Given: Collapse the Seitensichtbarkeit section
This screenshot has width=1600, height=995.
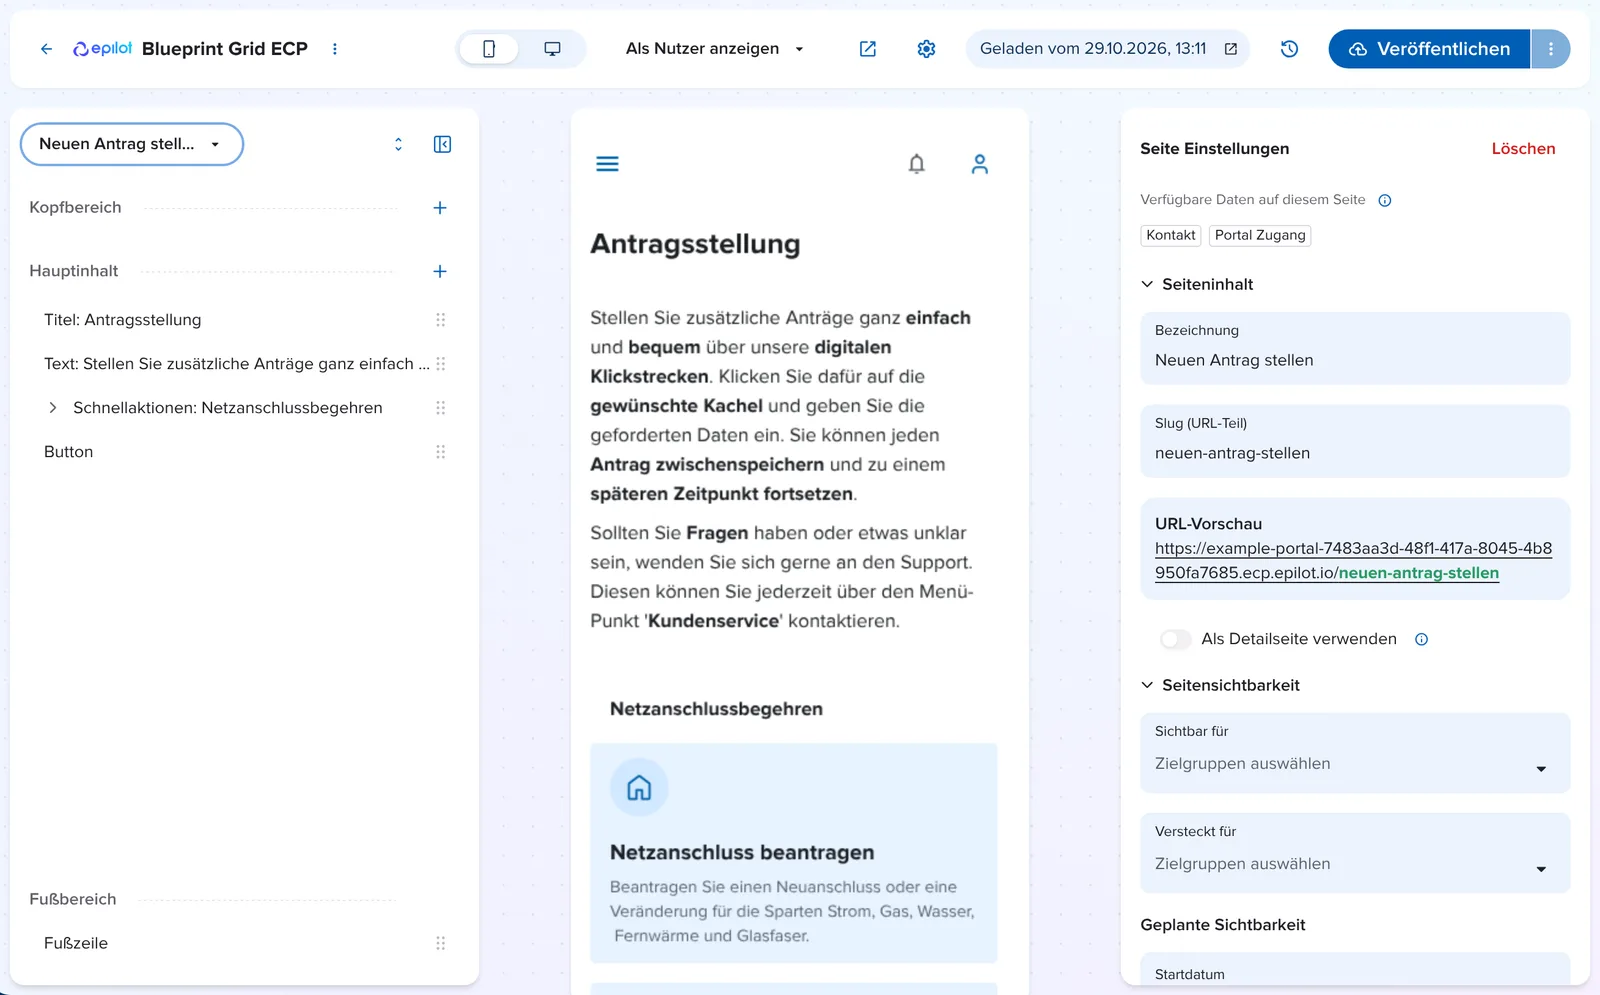Looking at the screenshot, I should [x=1147, y=685].
